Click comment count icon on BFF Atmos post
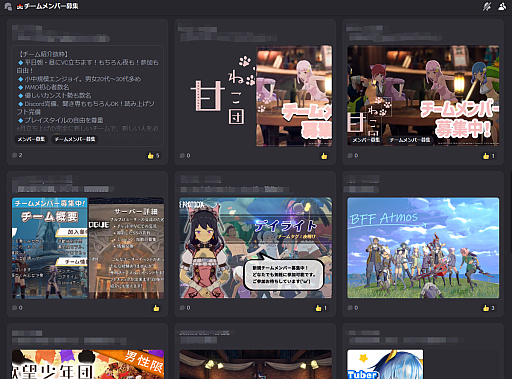This screenshot has width=512, height=379. 353,308
